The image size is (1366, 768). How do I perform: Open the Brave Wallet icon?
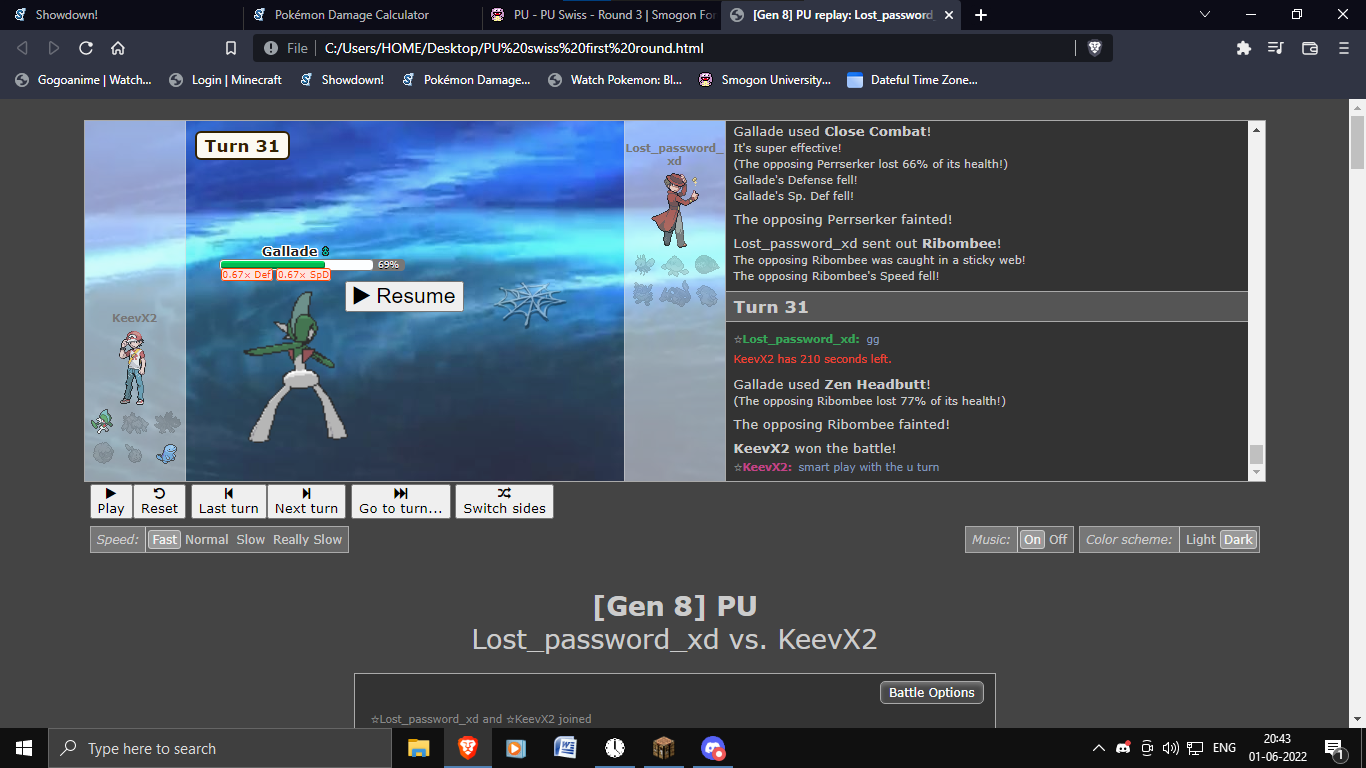(x=1310, y=48)
